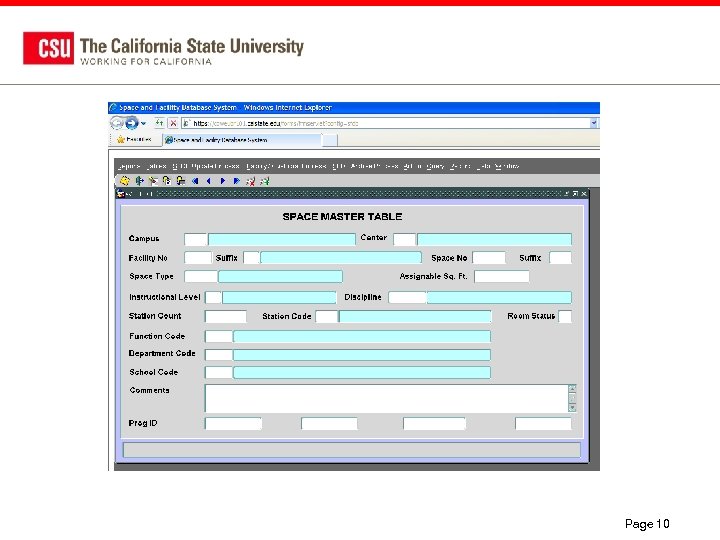Image resolution: width=720 pixels, height=540 pixels.
Task: Open the Window menu at menu bar end
Action: 507,166
